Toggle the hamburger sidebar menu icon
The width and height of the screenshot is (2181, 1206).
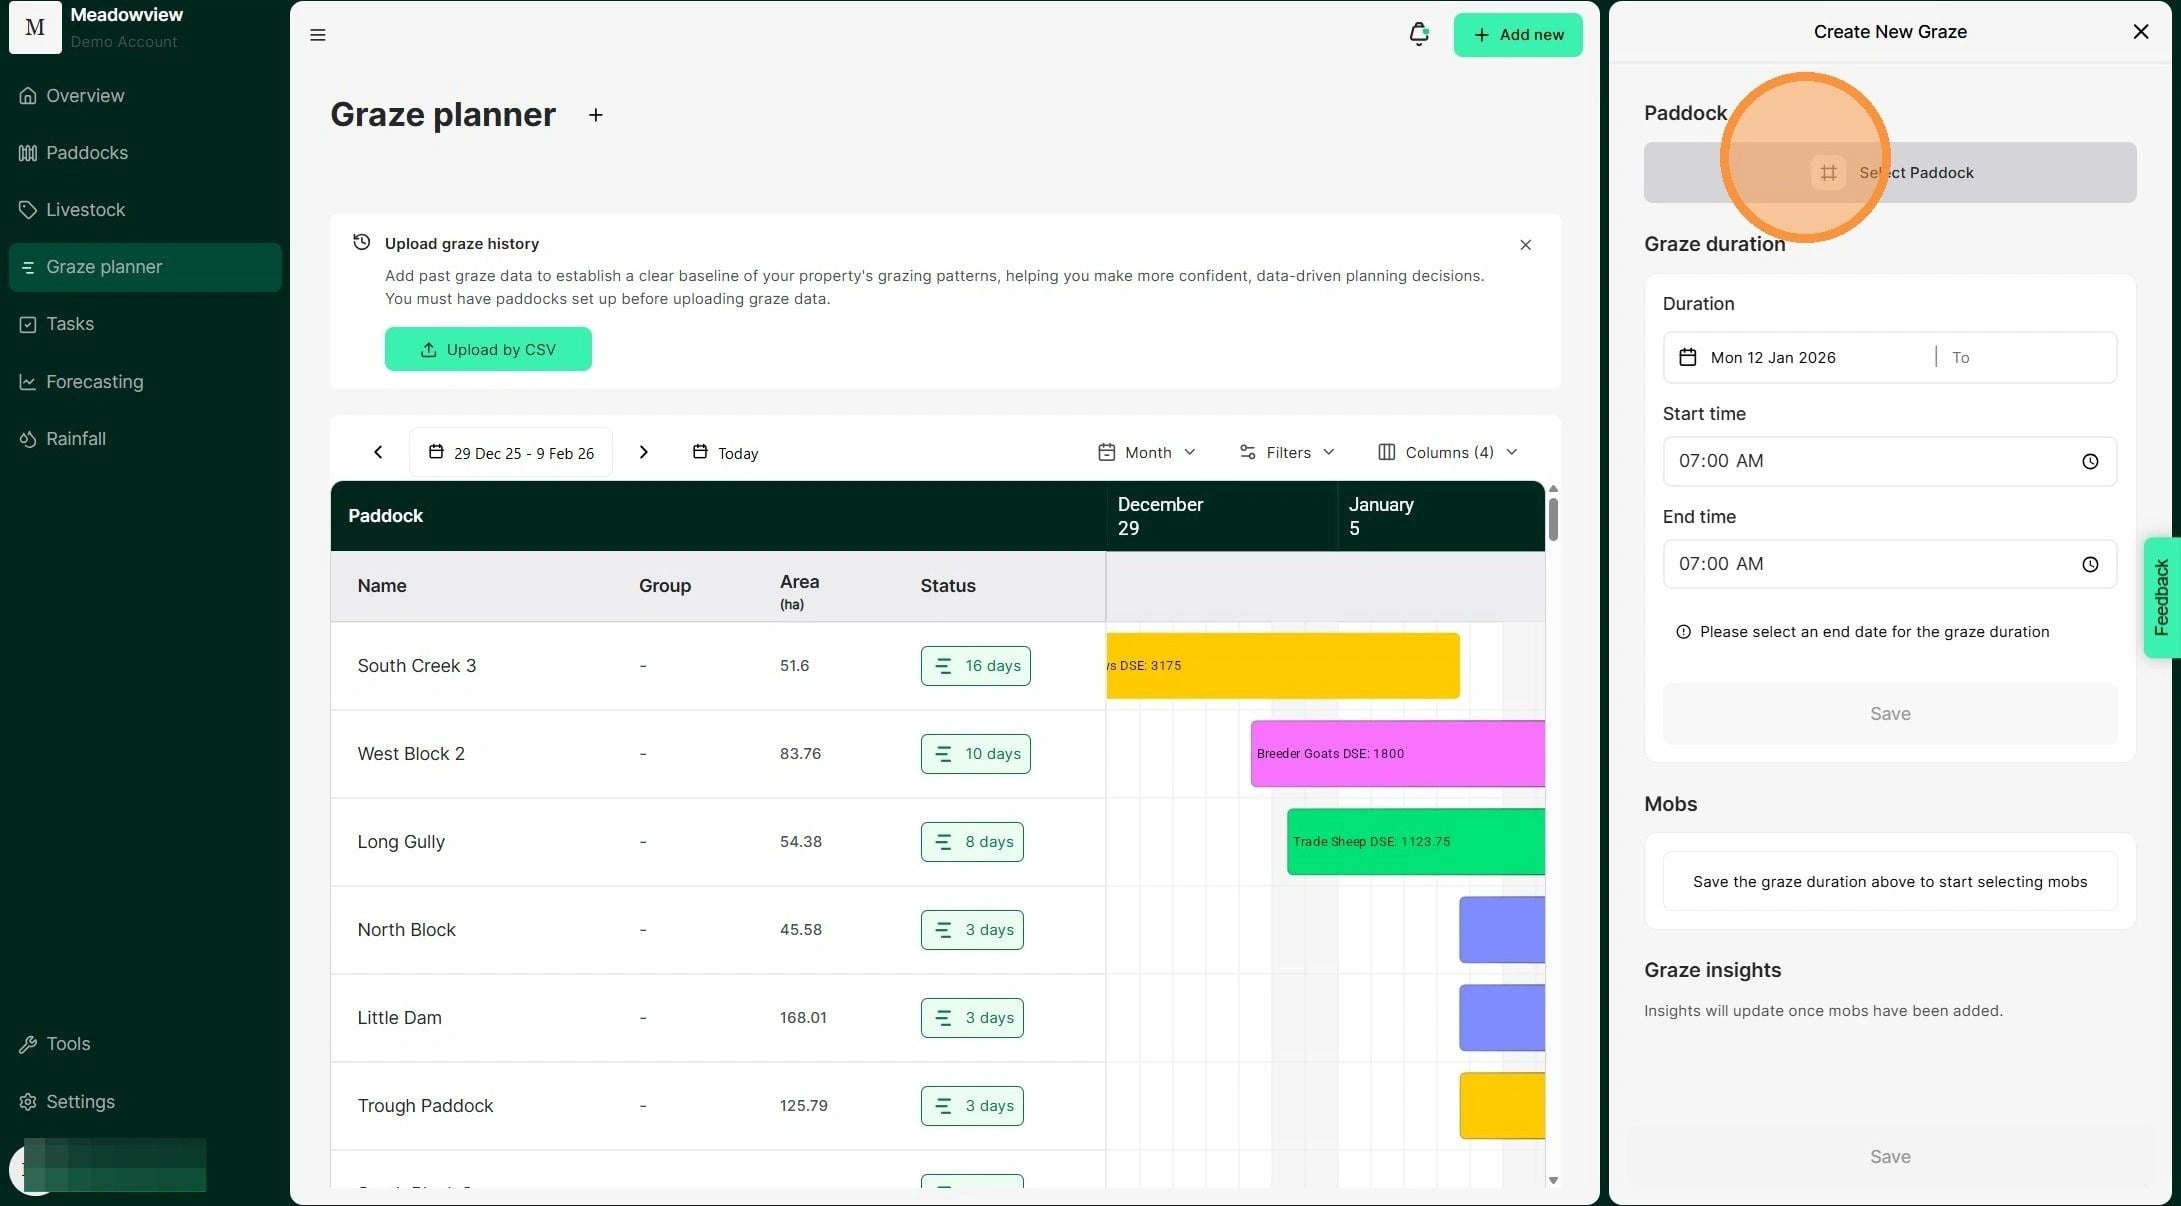[x=318, y=35]
